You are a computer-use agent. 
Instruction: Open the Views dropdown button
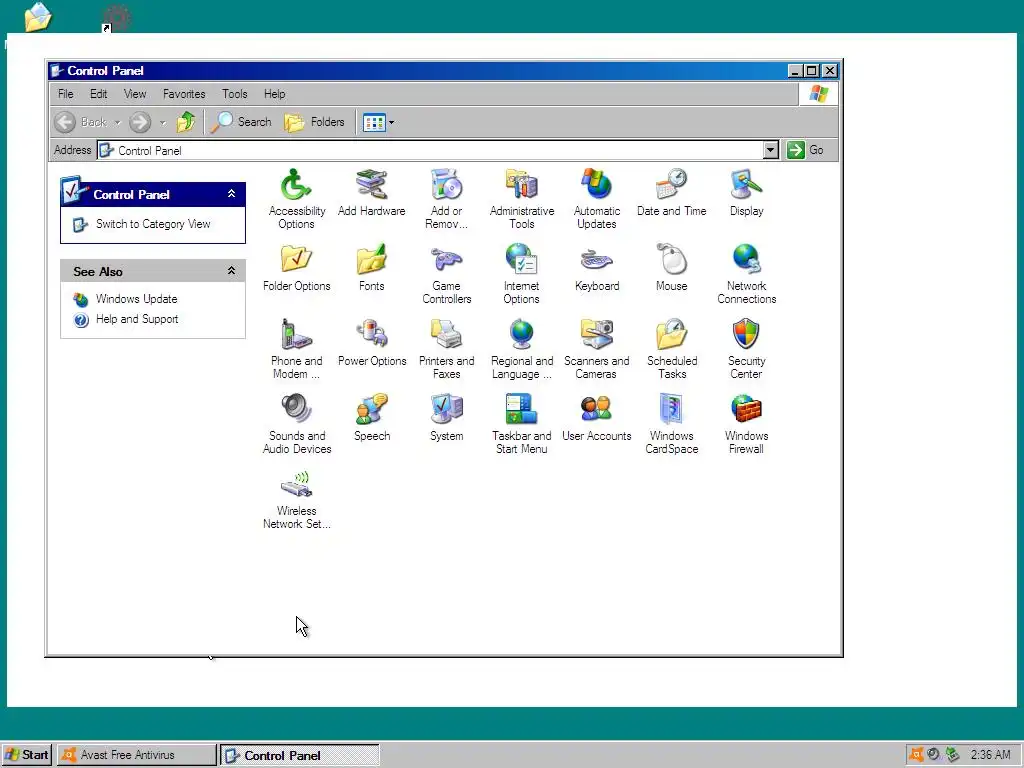click(x=378, y=122)
